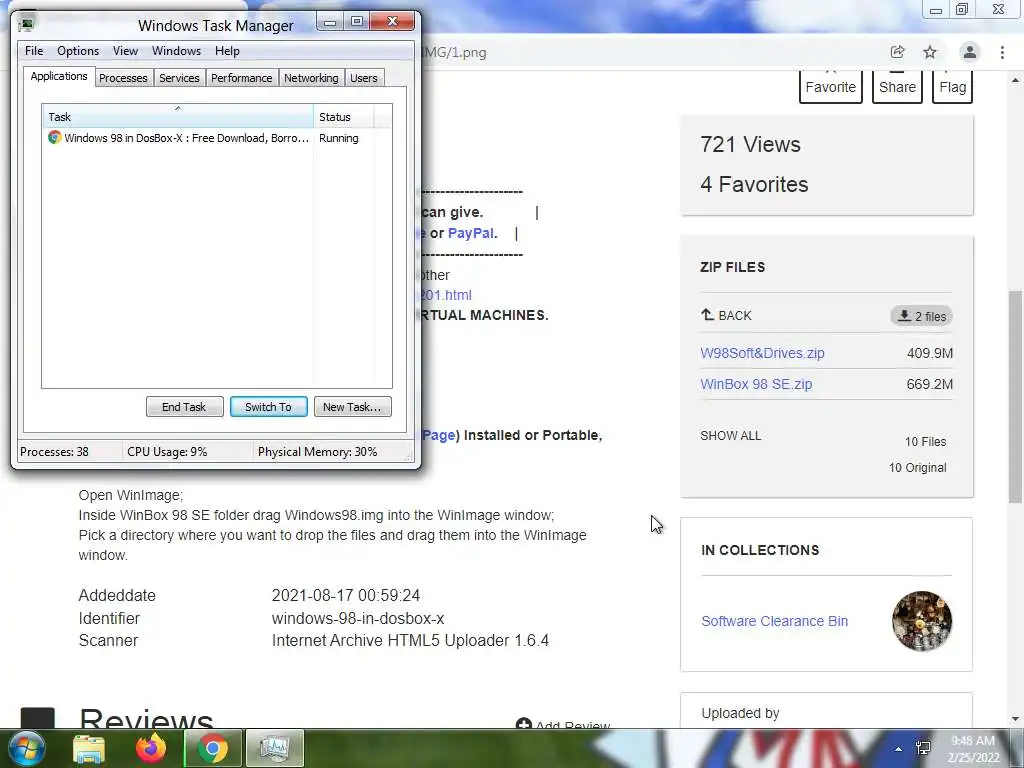Viewport: 1024px width, 768px height.
Task: Click the Flag button on the archive page
Action: tap(952, 87)
